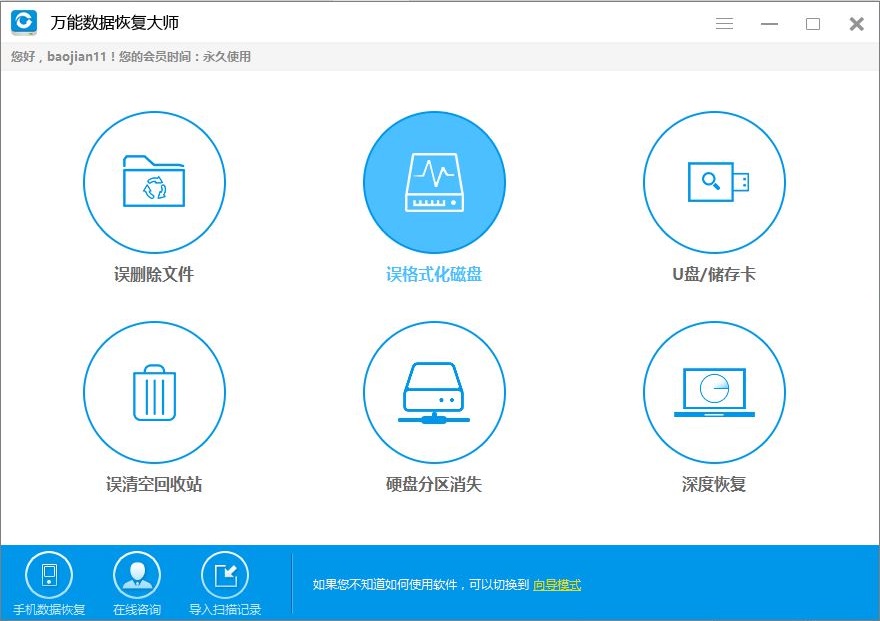The height and width of the screenshot is (621, 880).
Task: Open the lost hard disk partition icon
Action: coord(434,392)
